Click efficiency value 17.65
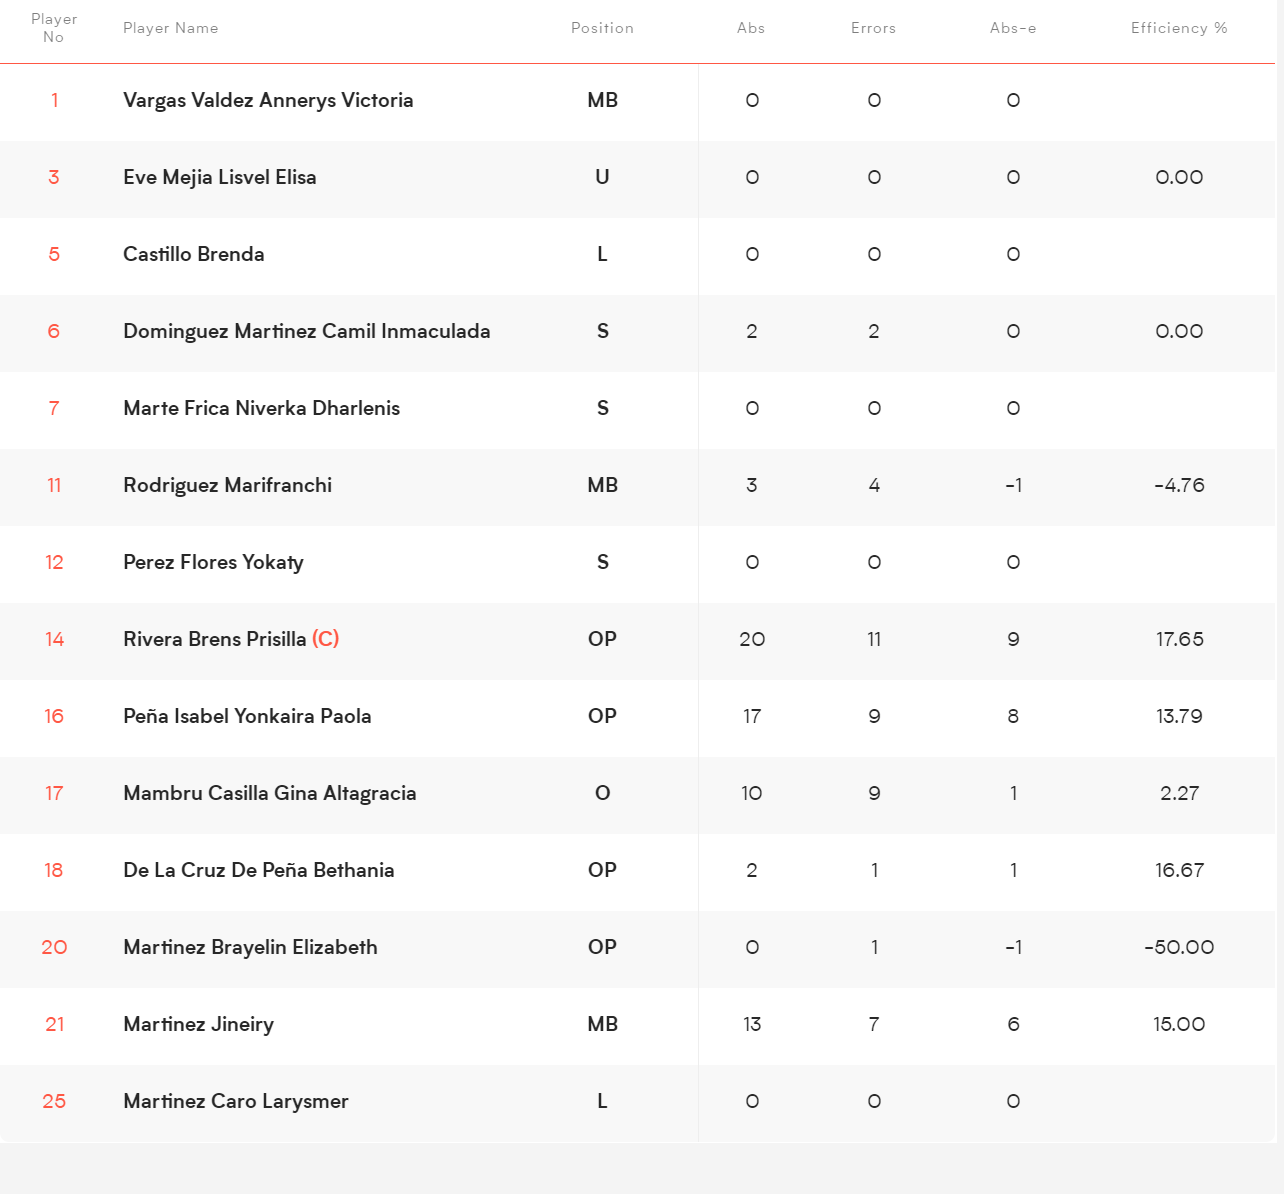 [1179, 639]
